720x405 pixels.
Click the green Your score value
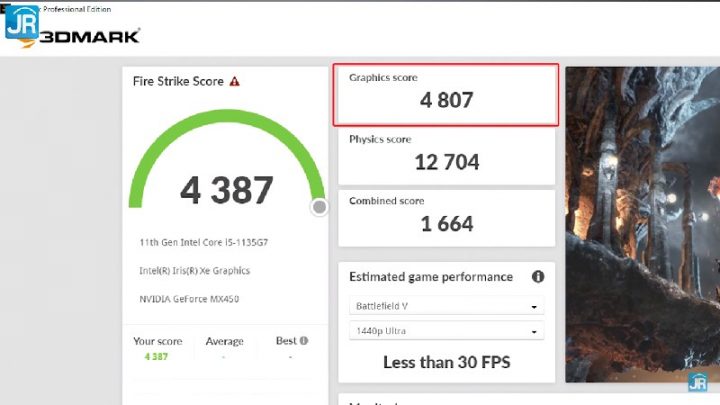click(x=157, y=356)
